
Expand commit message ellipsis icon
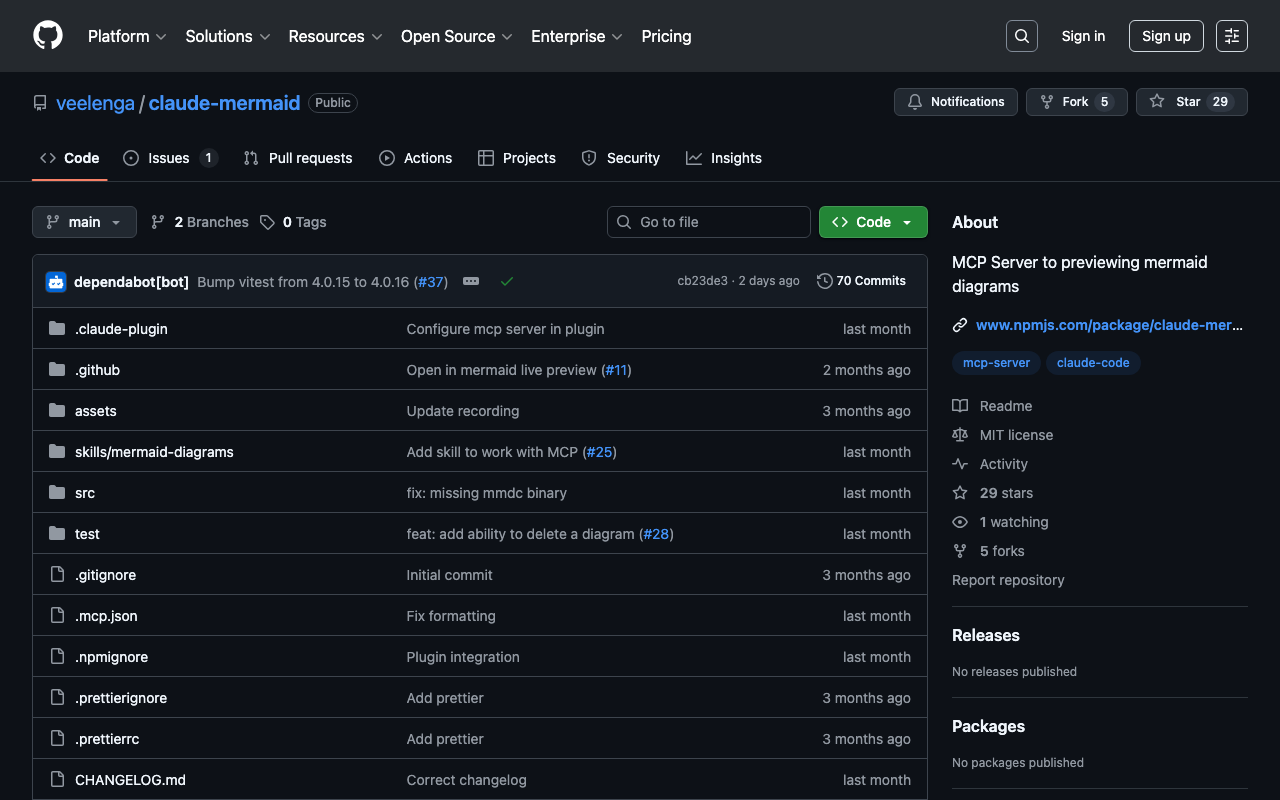pyautogui.click(x=471, y=282)
